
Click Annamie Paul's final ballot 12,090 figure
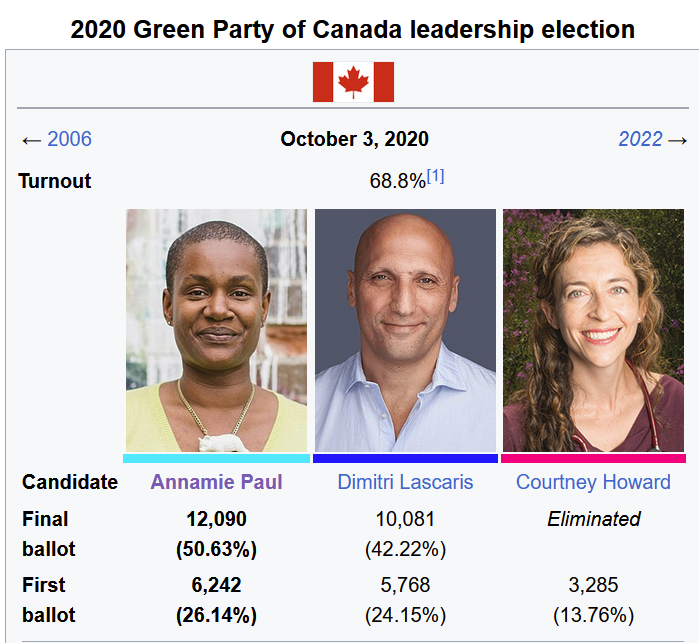(216, 519)
